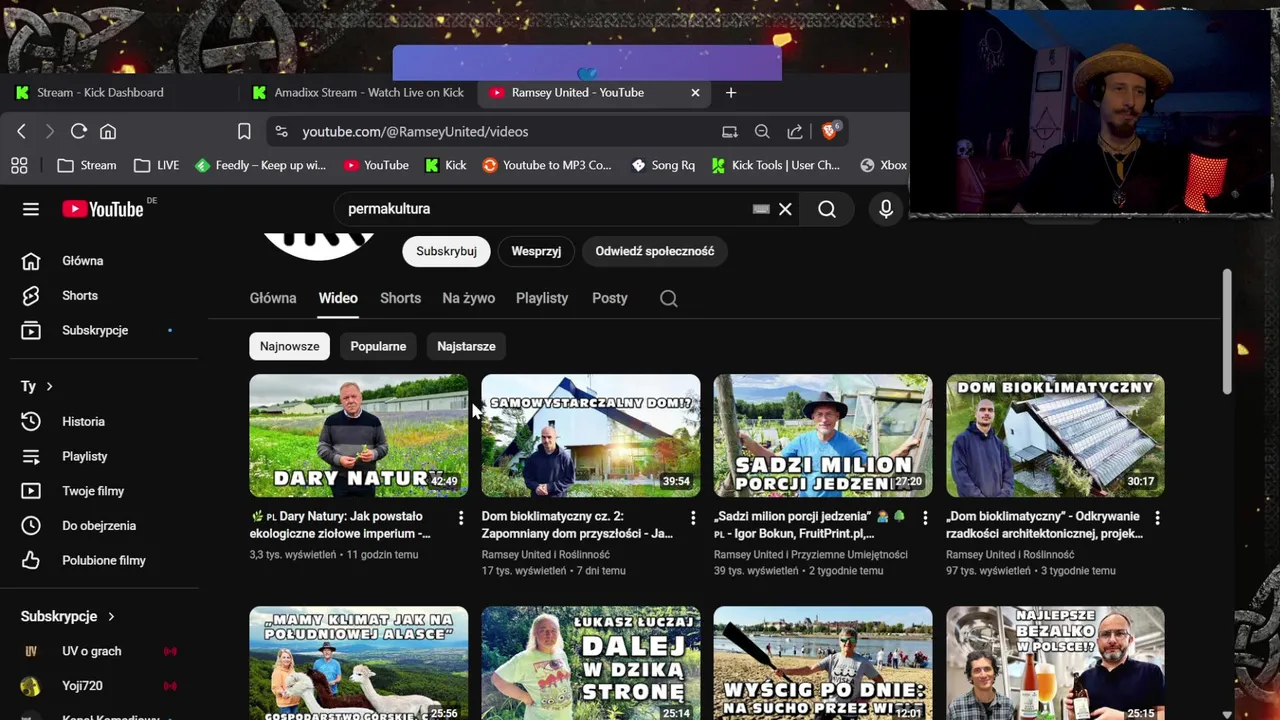Click the browser home icon
1280x720 pixels.
pos(108,131)
